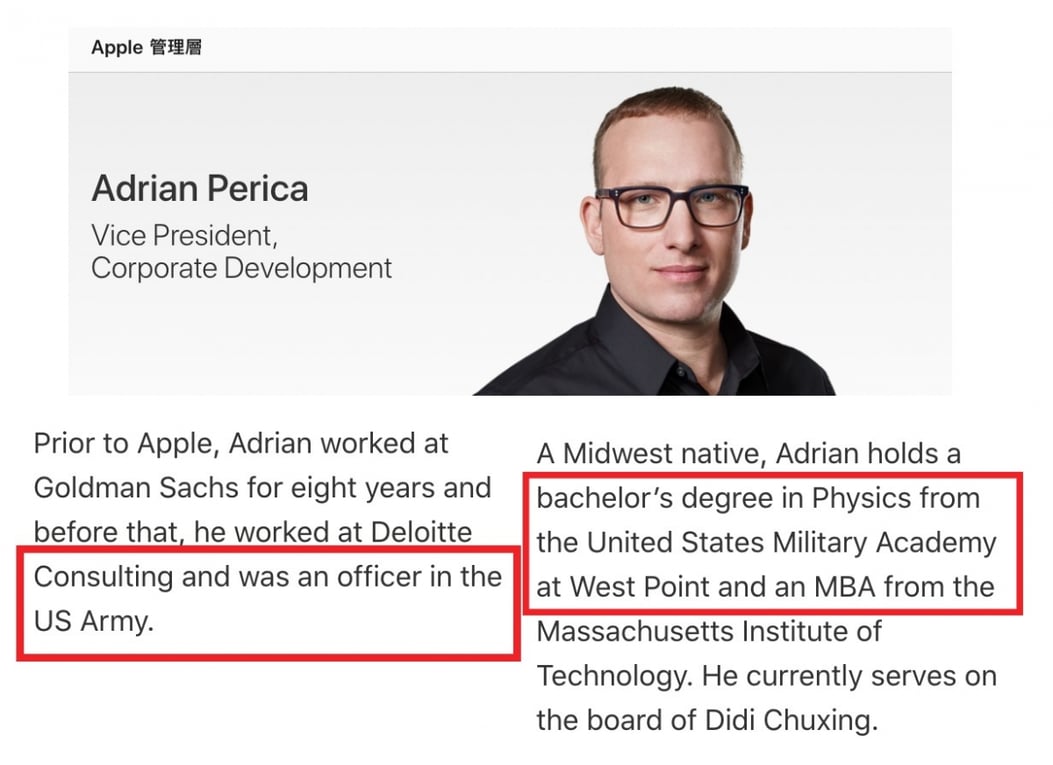The width and height of the screenshot is (1053, 765).
Task: Click the "A Midwest native" phrase
Action: click(x=652, y=453)
